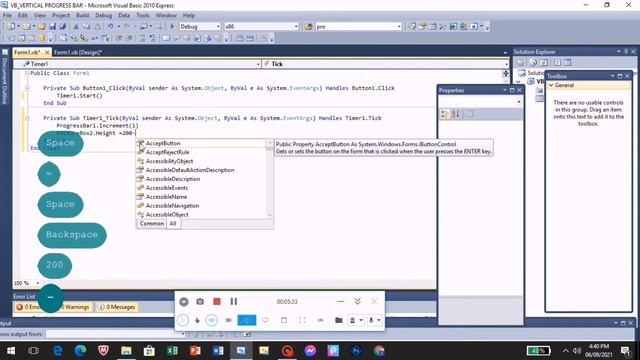Pause the screen recording

tap(233, 302)
